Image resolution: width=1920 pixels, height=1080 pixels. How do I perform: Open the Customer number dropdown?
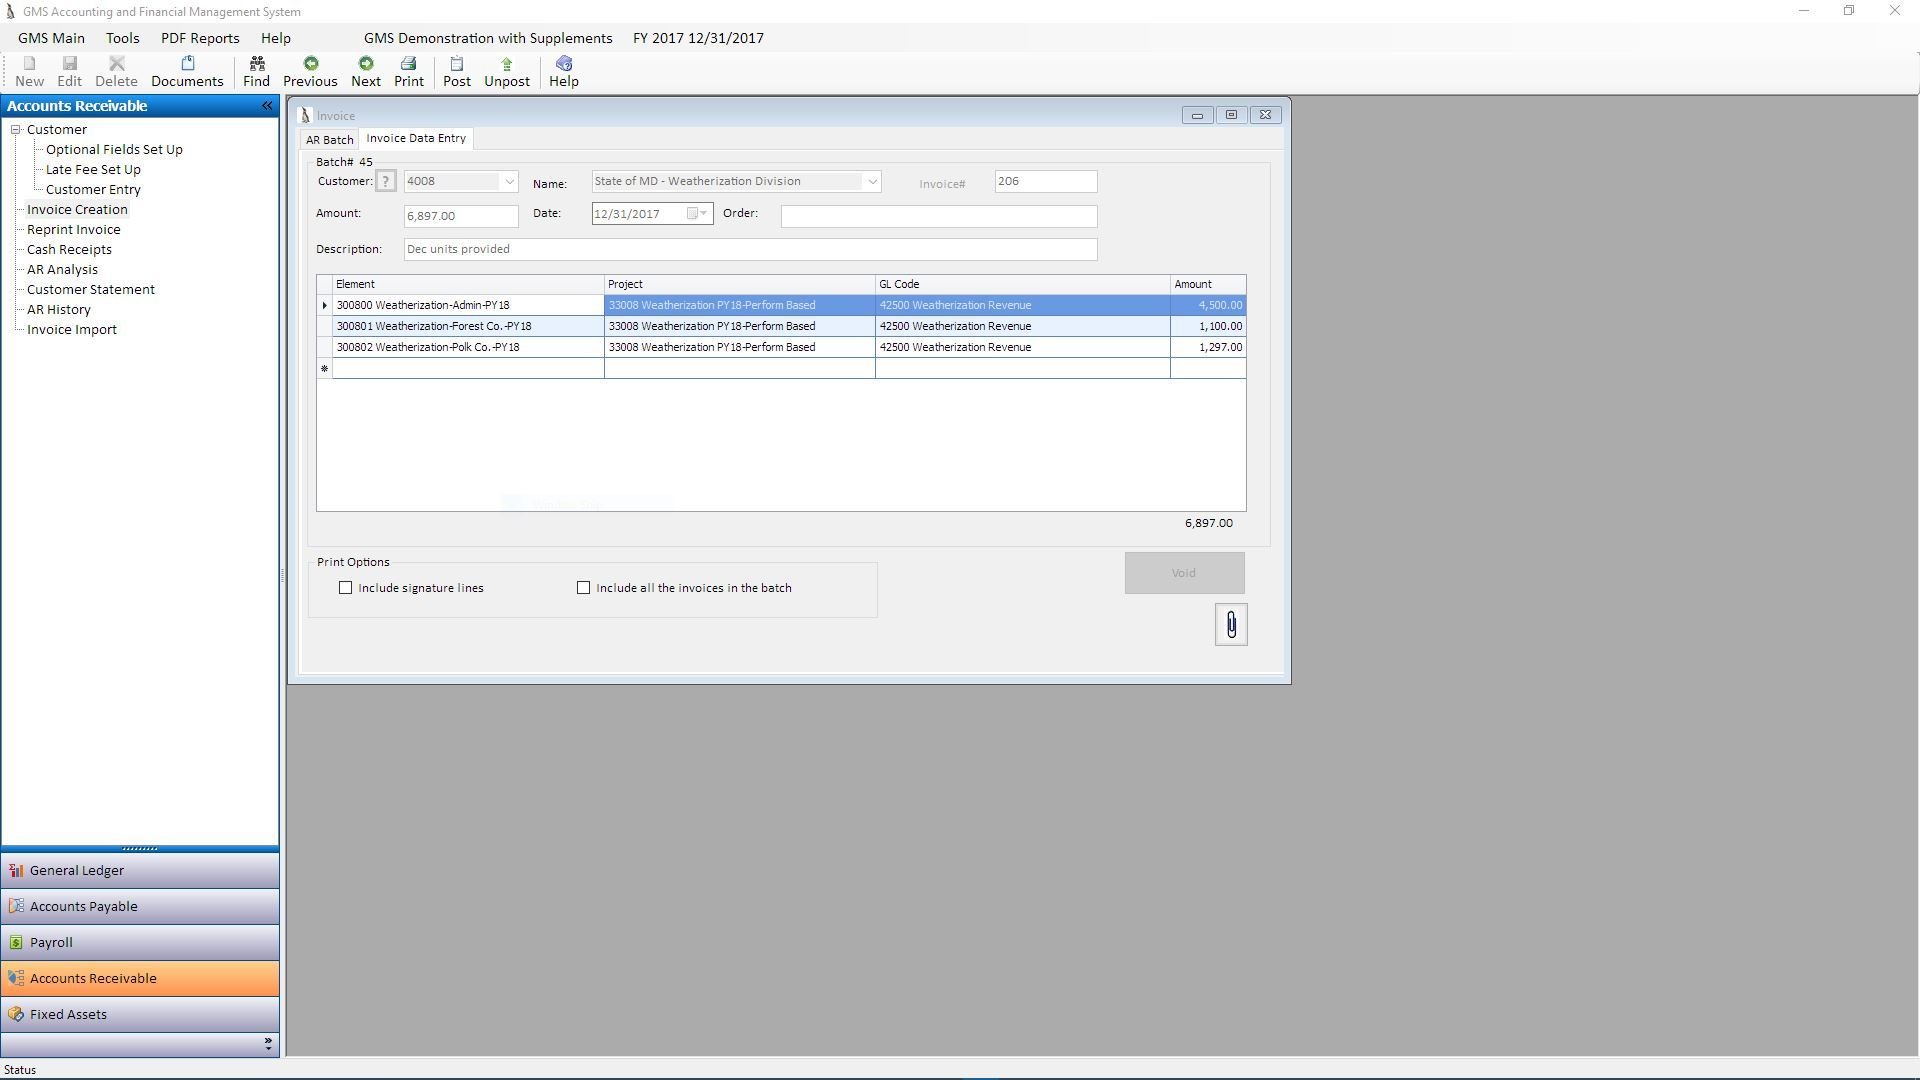click(509, 182)
